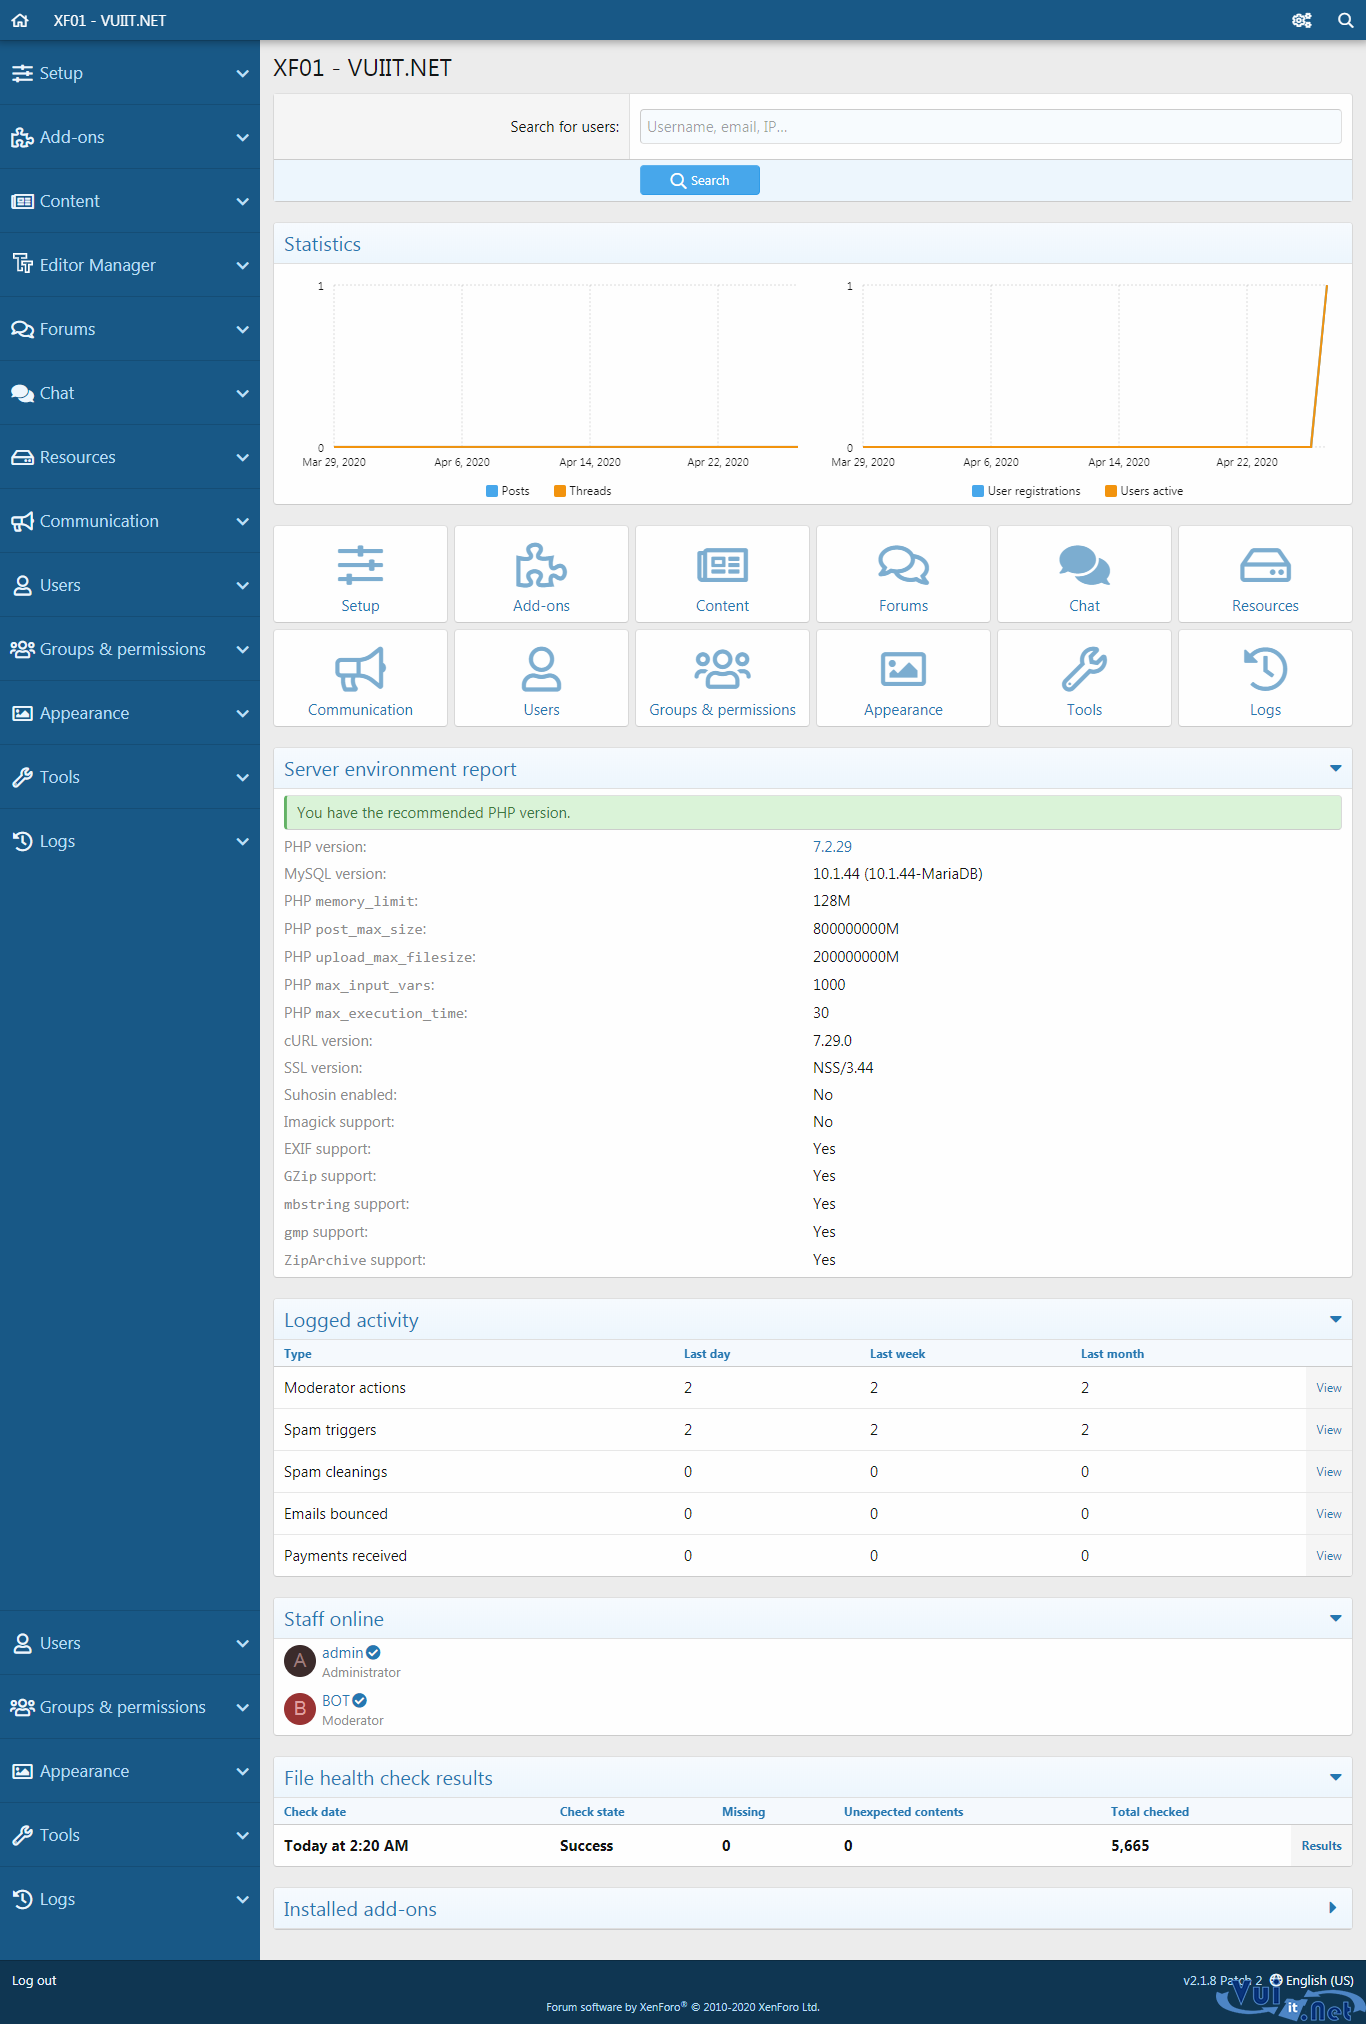Screen dimensions: 1366x2024
Task: Collapse File health check results section
Action: tap(1335, 1777)
